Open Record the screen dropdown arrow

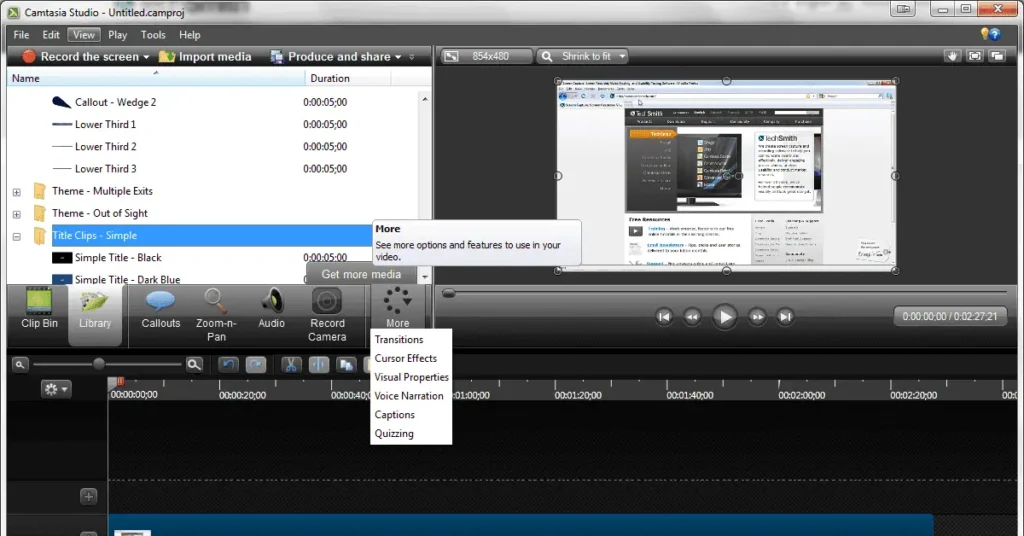pos(146,57)
